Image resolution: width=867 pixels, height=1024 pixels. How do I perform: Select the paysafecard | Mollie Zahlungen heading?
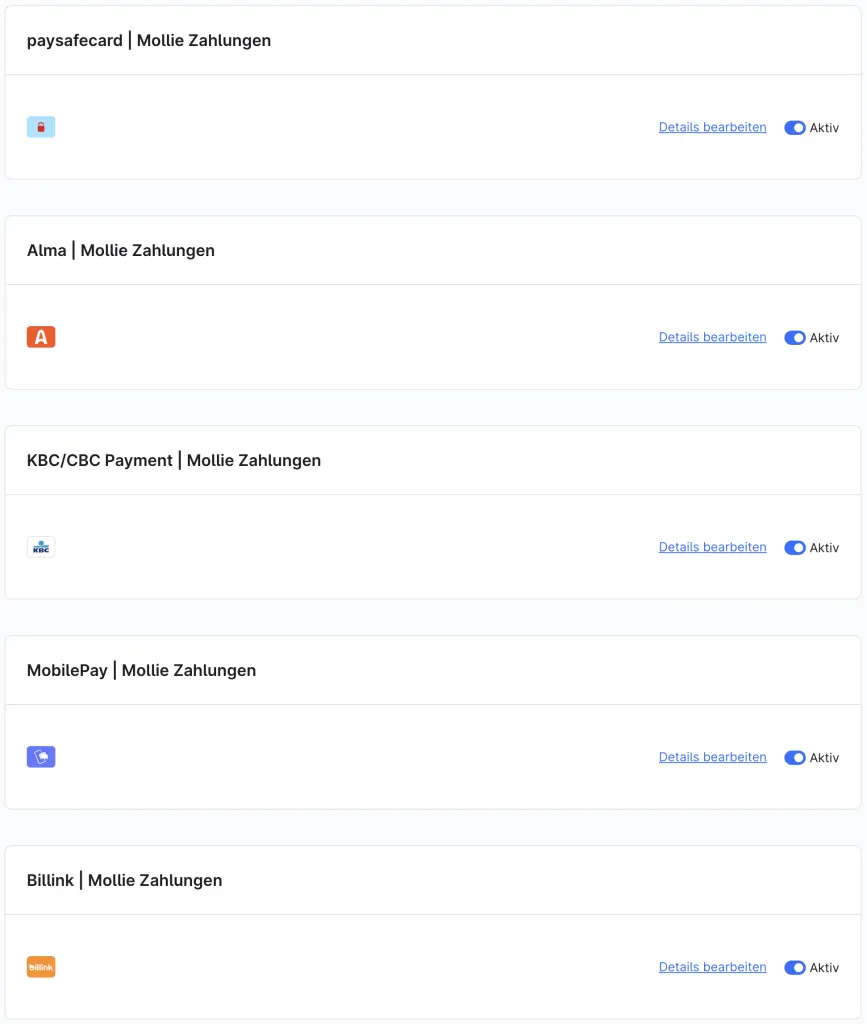pos(149,40)
